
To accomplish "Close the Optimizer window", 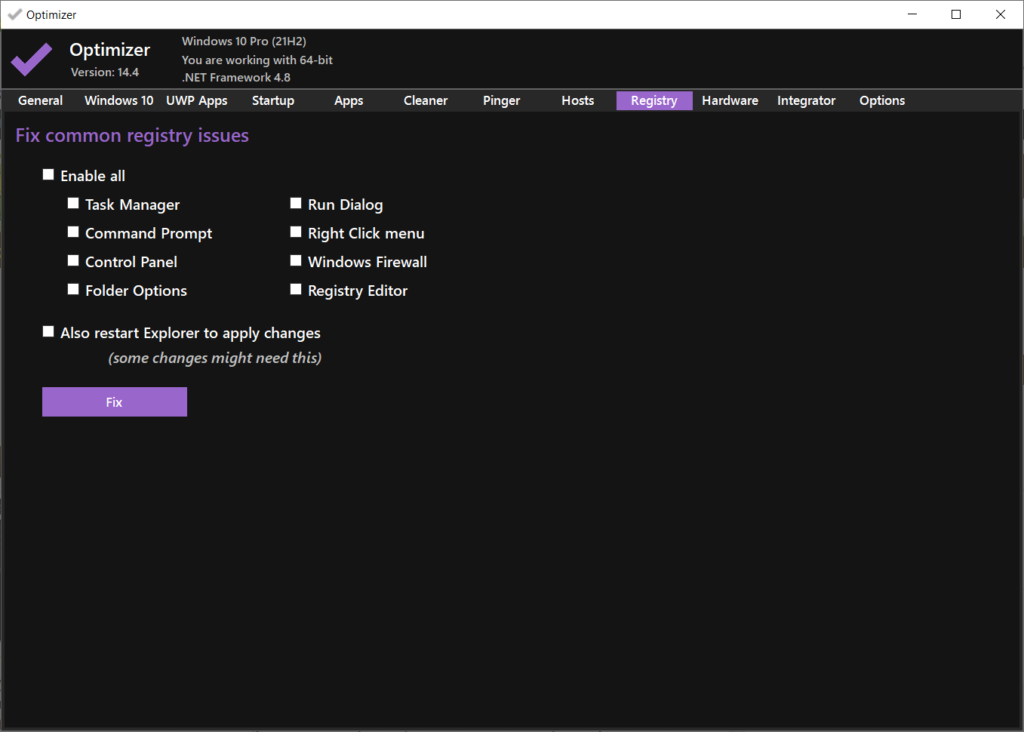I will point(1000,14).
